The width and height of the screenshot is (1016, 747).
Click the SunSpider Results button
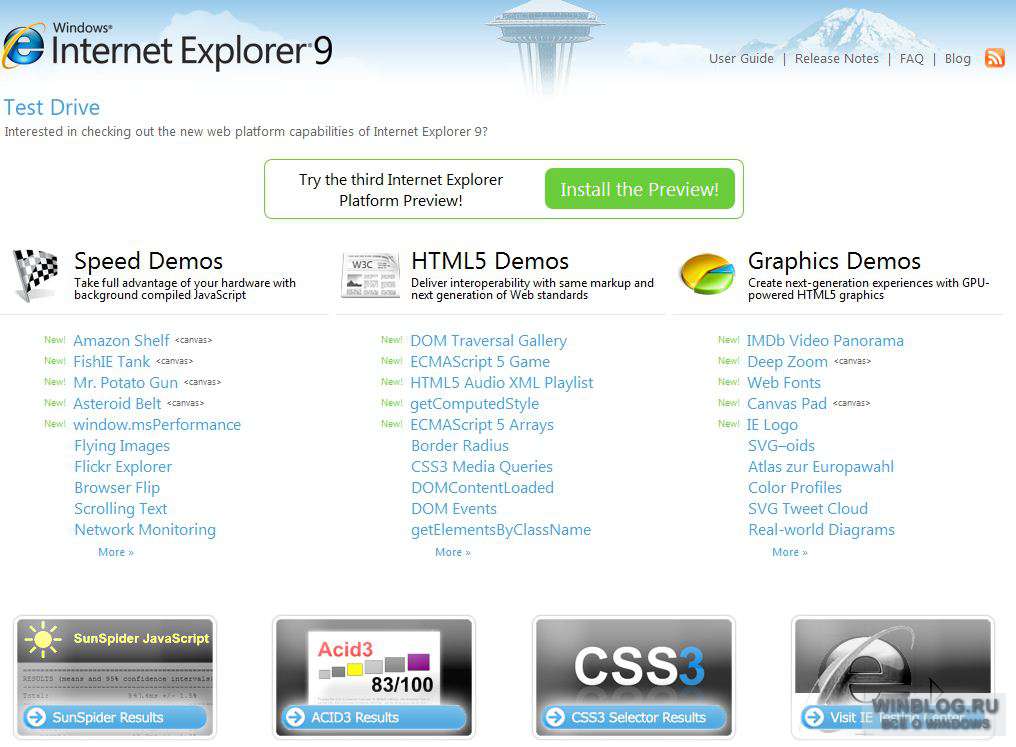click(x=115, y=717)
